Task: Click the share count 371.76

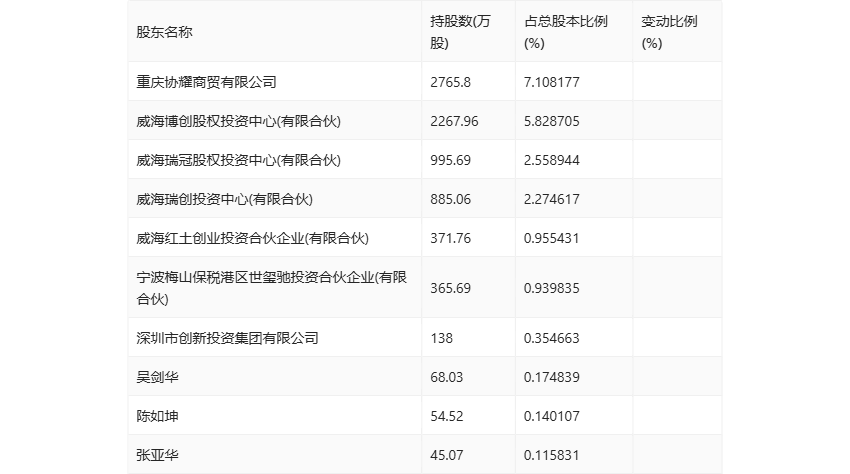Action: [x=450, y=238]
